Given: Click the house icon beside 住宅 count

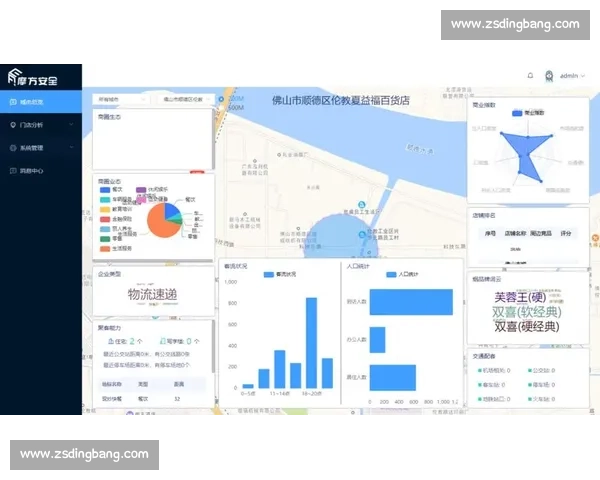Looking at the screenshot, I should pos(111,341).
